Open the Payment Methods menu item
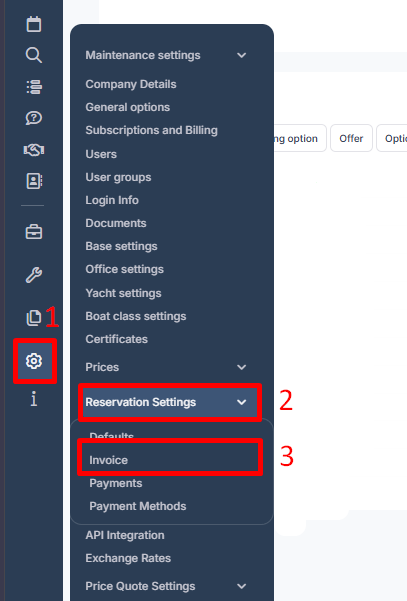This screenshot has width=407, height=601. coord(138,506)
